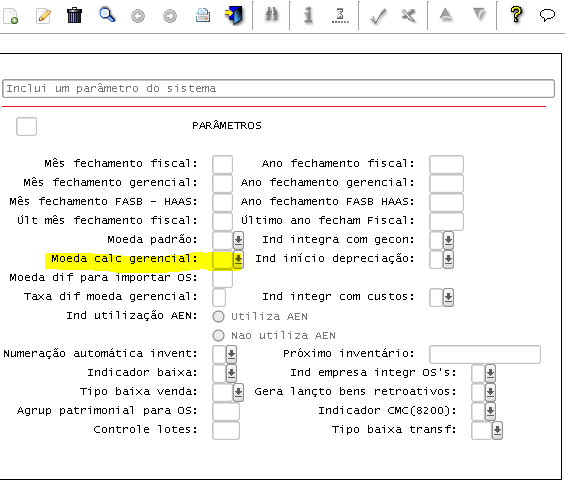565x481 pixels.
Task: Open the Ind integra com gecon dropdown
Action: coord(448,240)
